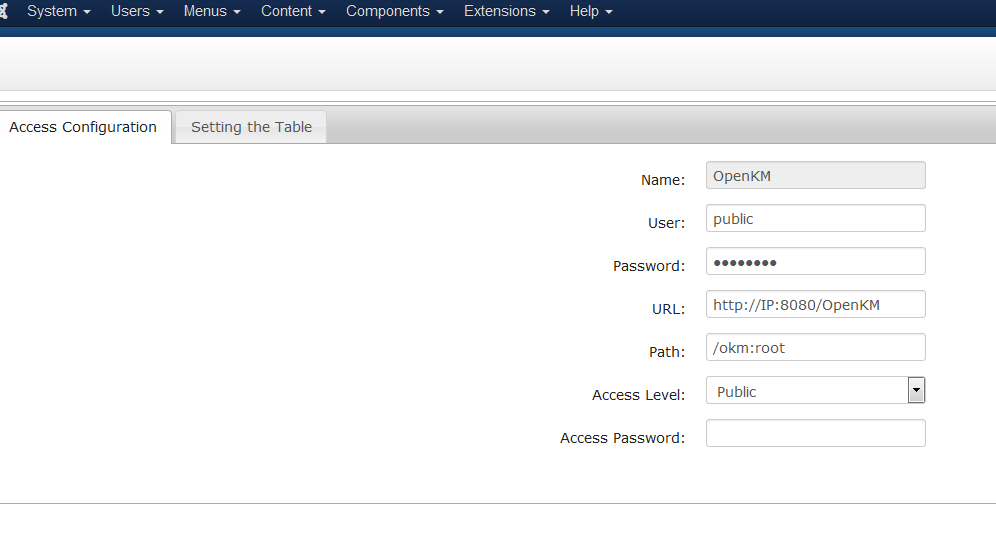Focus the User input field
Screen dimensions: 996x538
click(815, 219)
